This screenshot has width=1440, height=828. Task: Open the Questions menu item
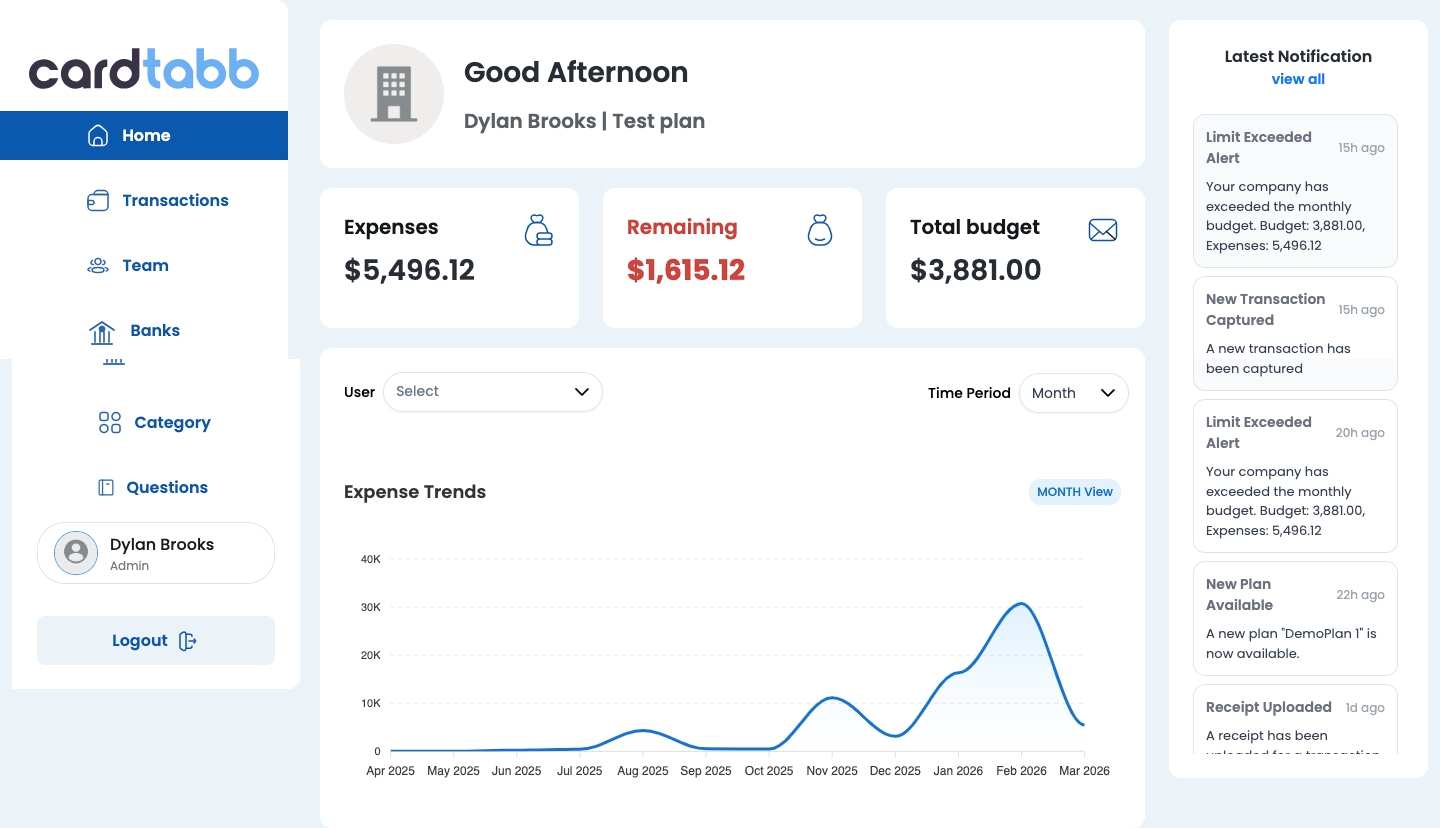pyautogui.click(x=166, y=488)
